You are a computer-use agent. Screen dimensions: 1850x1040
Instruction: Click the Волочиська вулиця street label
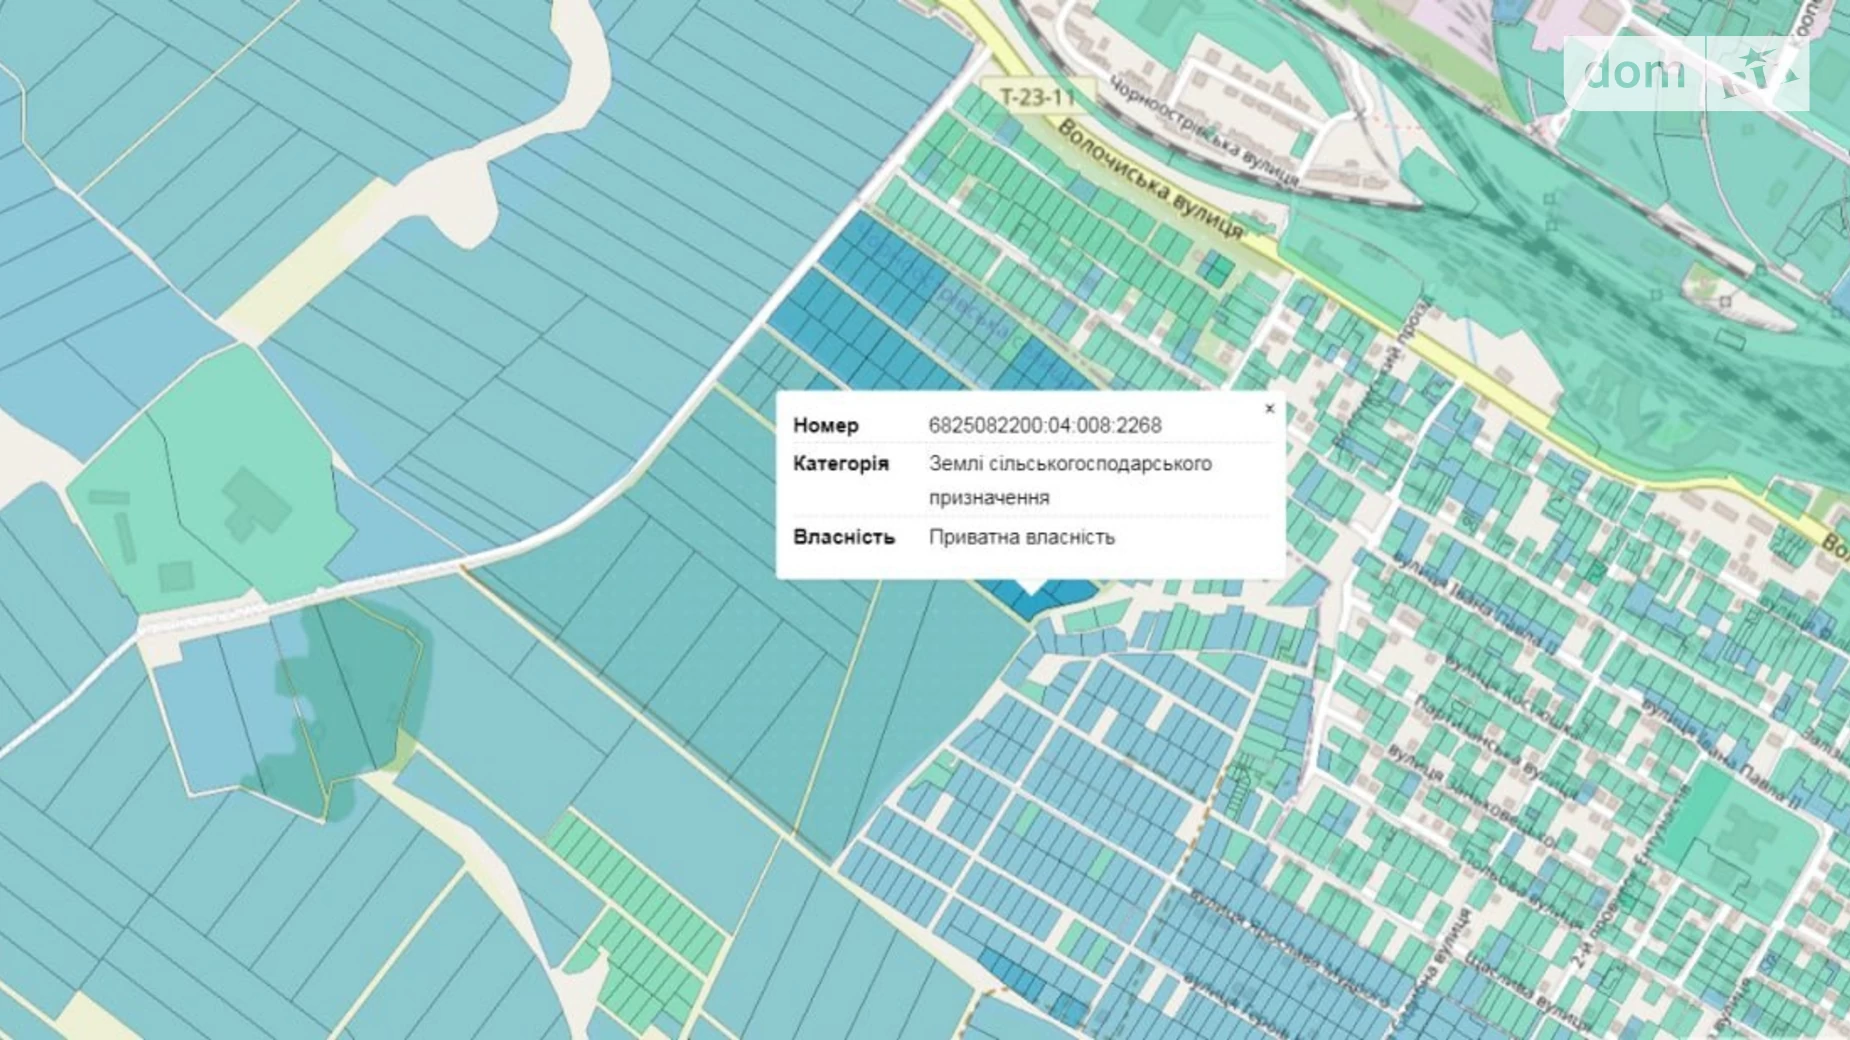1150,180
